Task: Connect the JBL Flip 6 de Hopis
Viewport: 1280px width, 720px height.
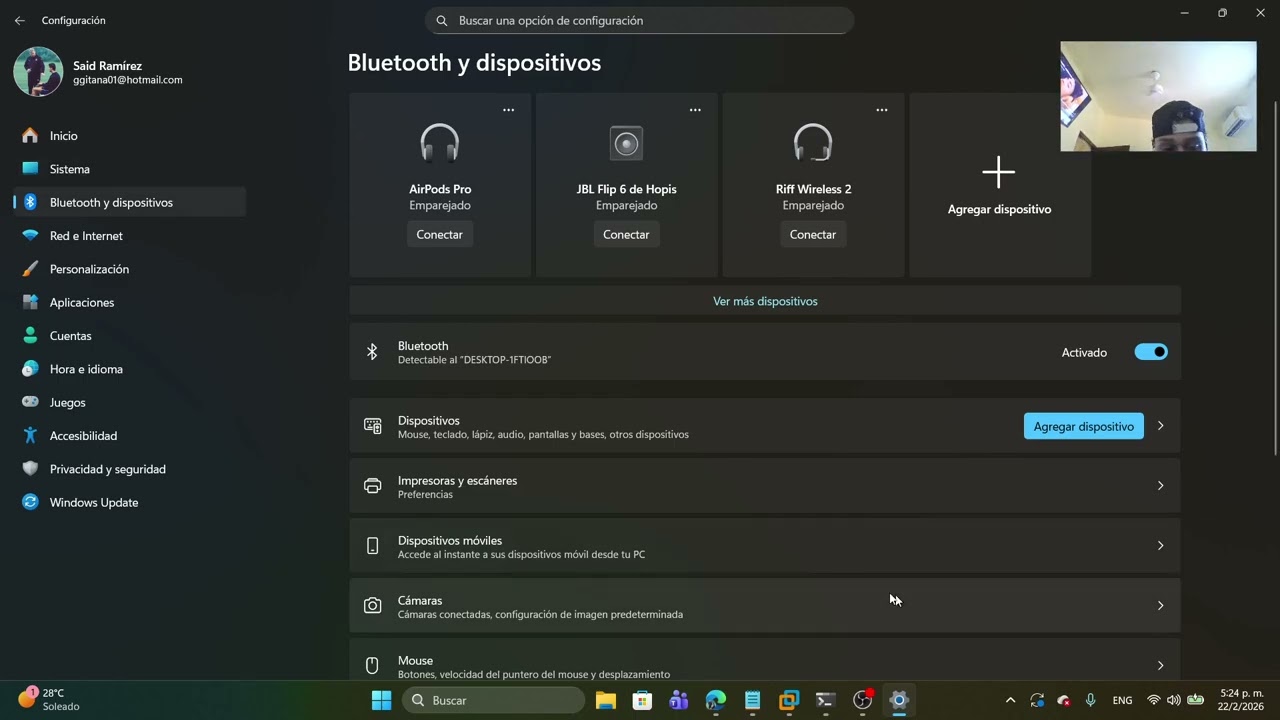Action: 626,234
